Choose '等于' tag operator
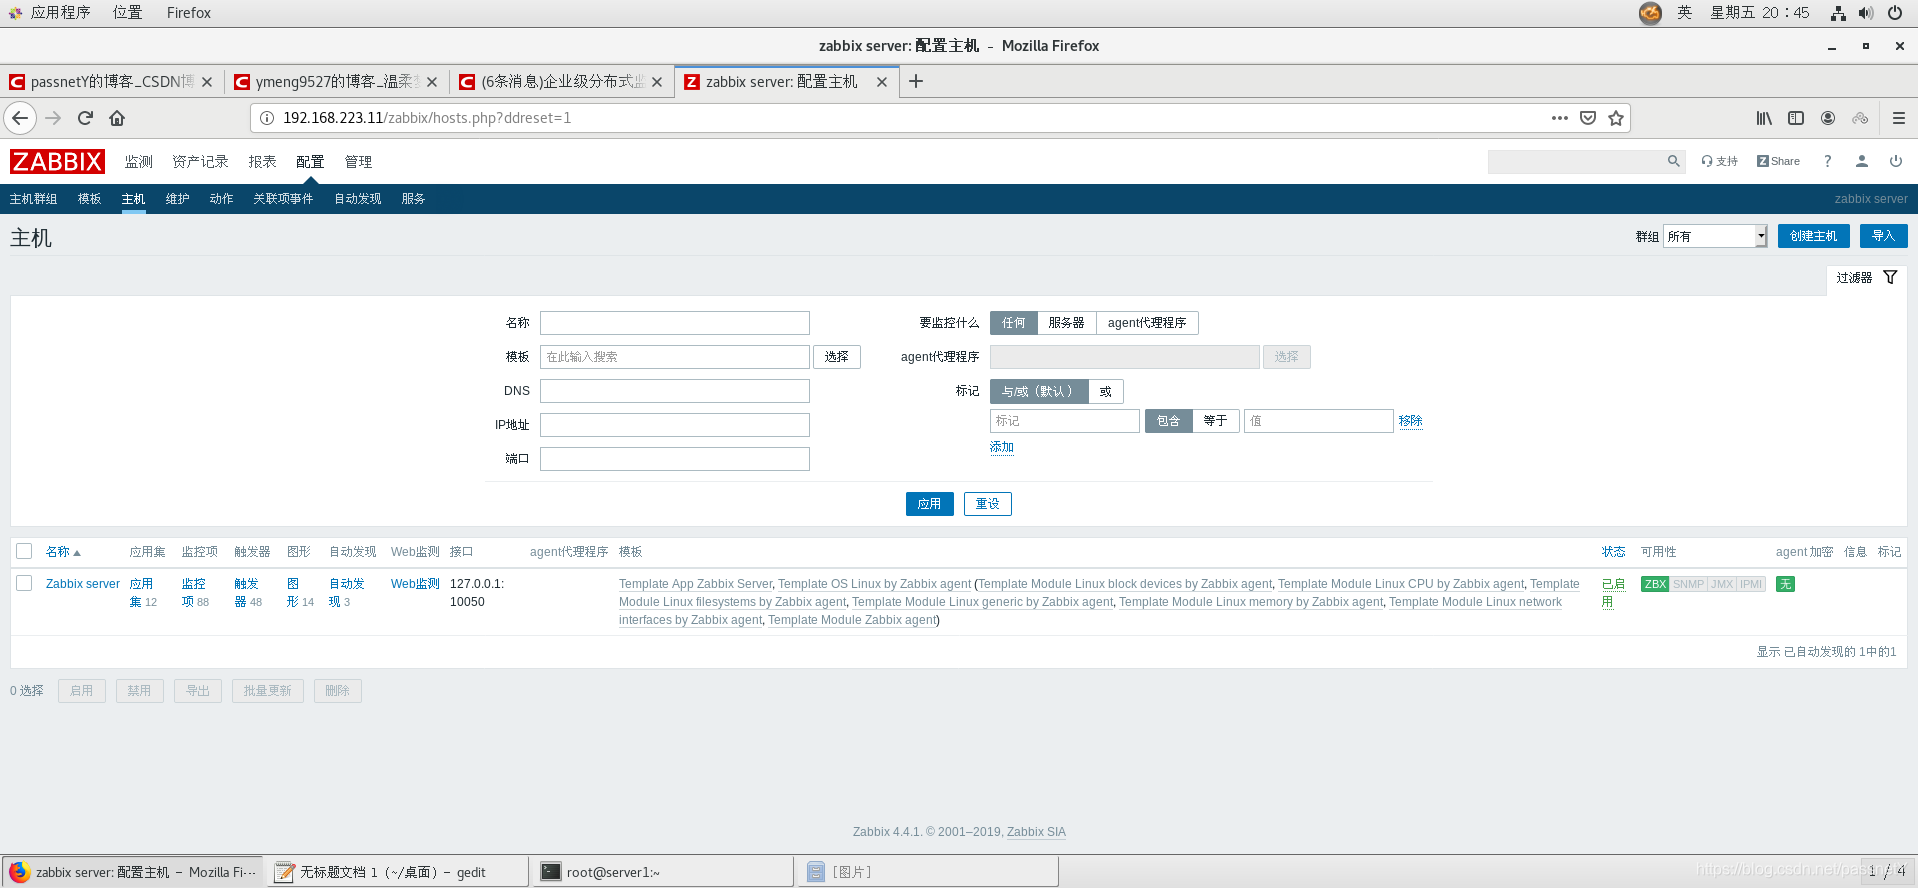The height and width of the screenshot is (888, 1918). pyautogui.click(x=1215, y=421)
